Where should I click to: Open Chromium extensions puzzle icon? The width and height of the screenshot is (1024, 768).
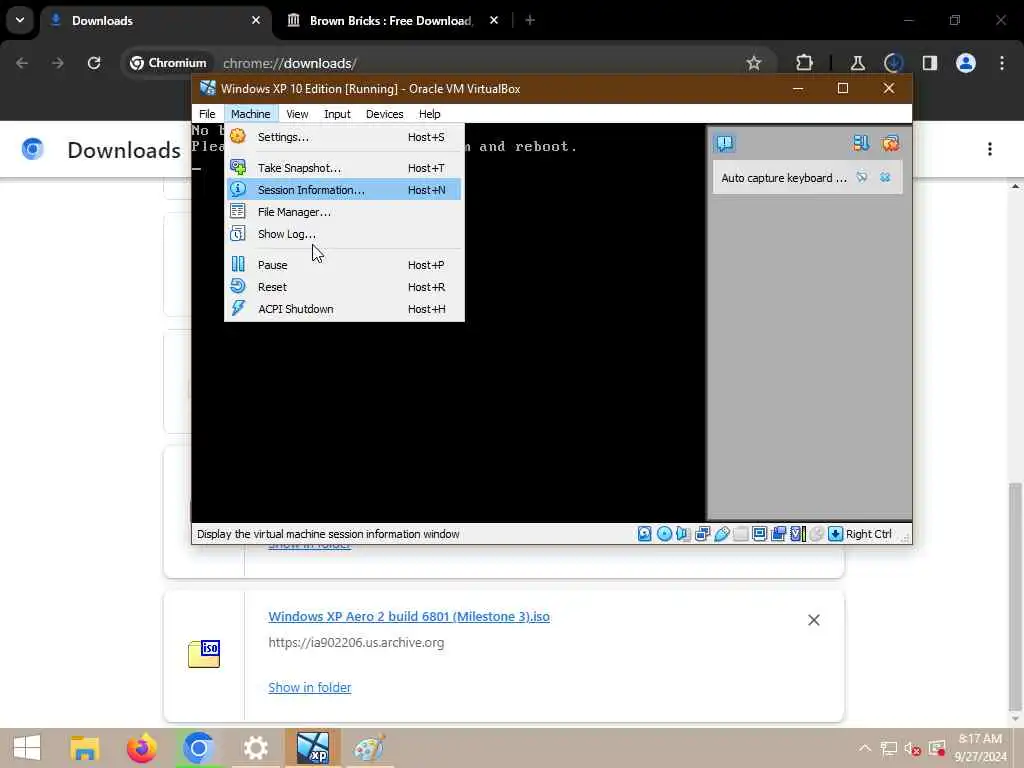tap(805, 63)
